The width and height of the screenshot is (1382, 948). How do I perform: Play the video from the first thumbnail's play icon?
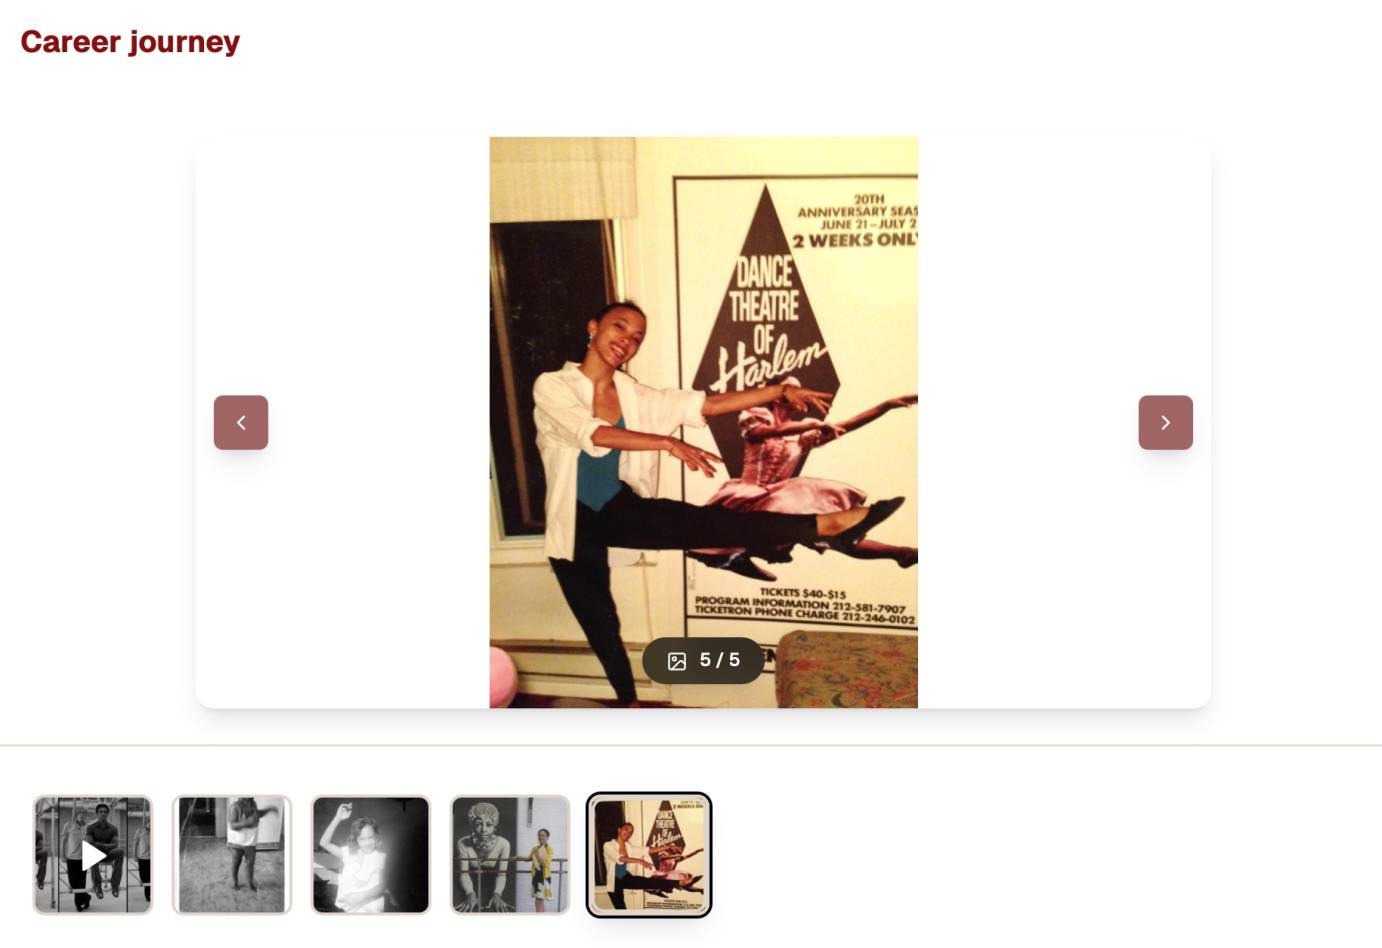93,855
